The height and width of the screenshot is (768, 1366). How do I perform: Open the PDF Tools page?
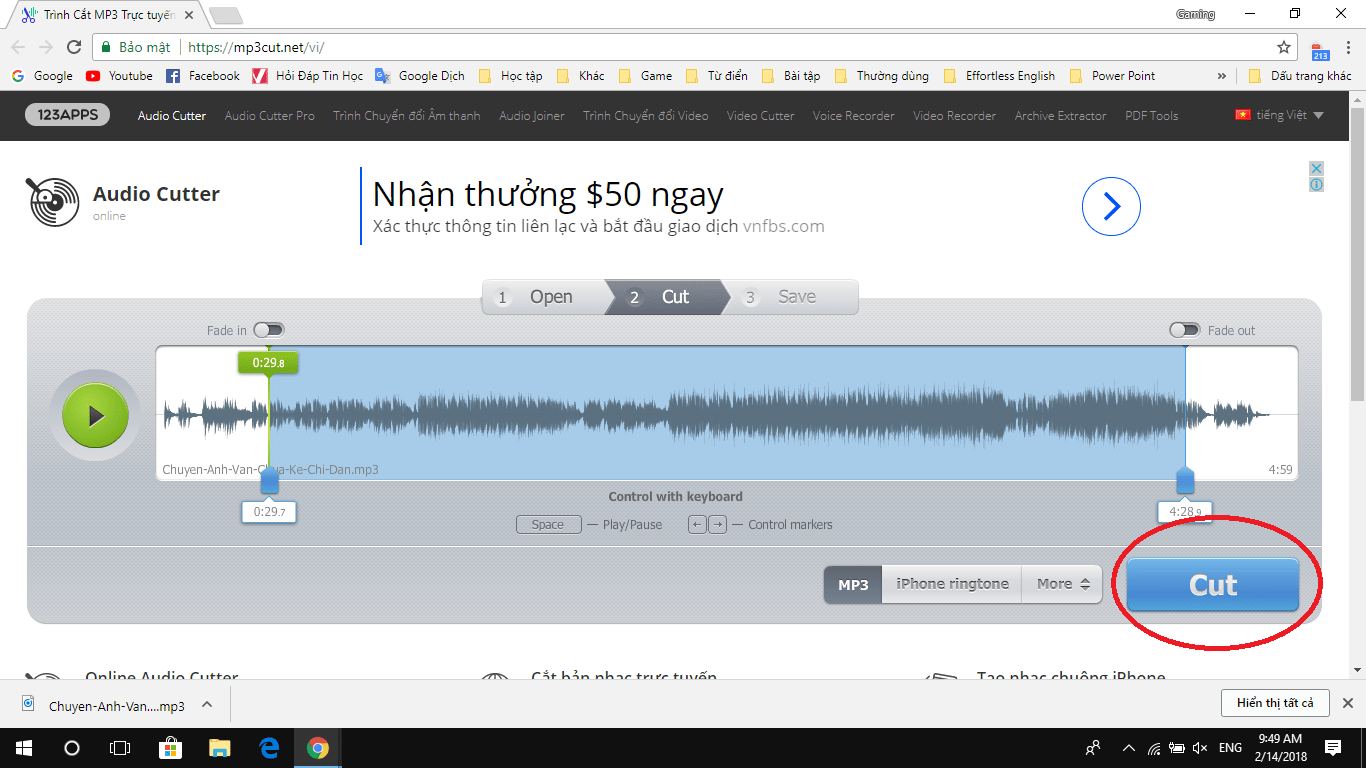1150,116
